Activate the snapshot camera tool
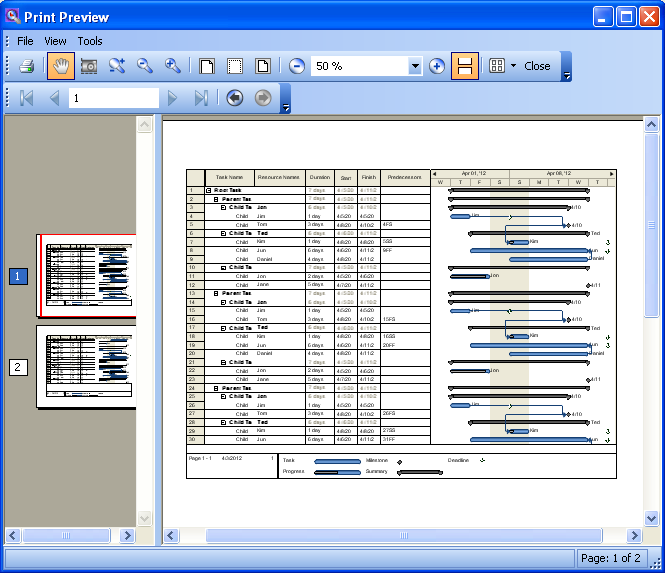The image size is (665, 573). 89,66
